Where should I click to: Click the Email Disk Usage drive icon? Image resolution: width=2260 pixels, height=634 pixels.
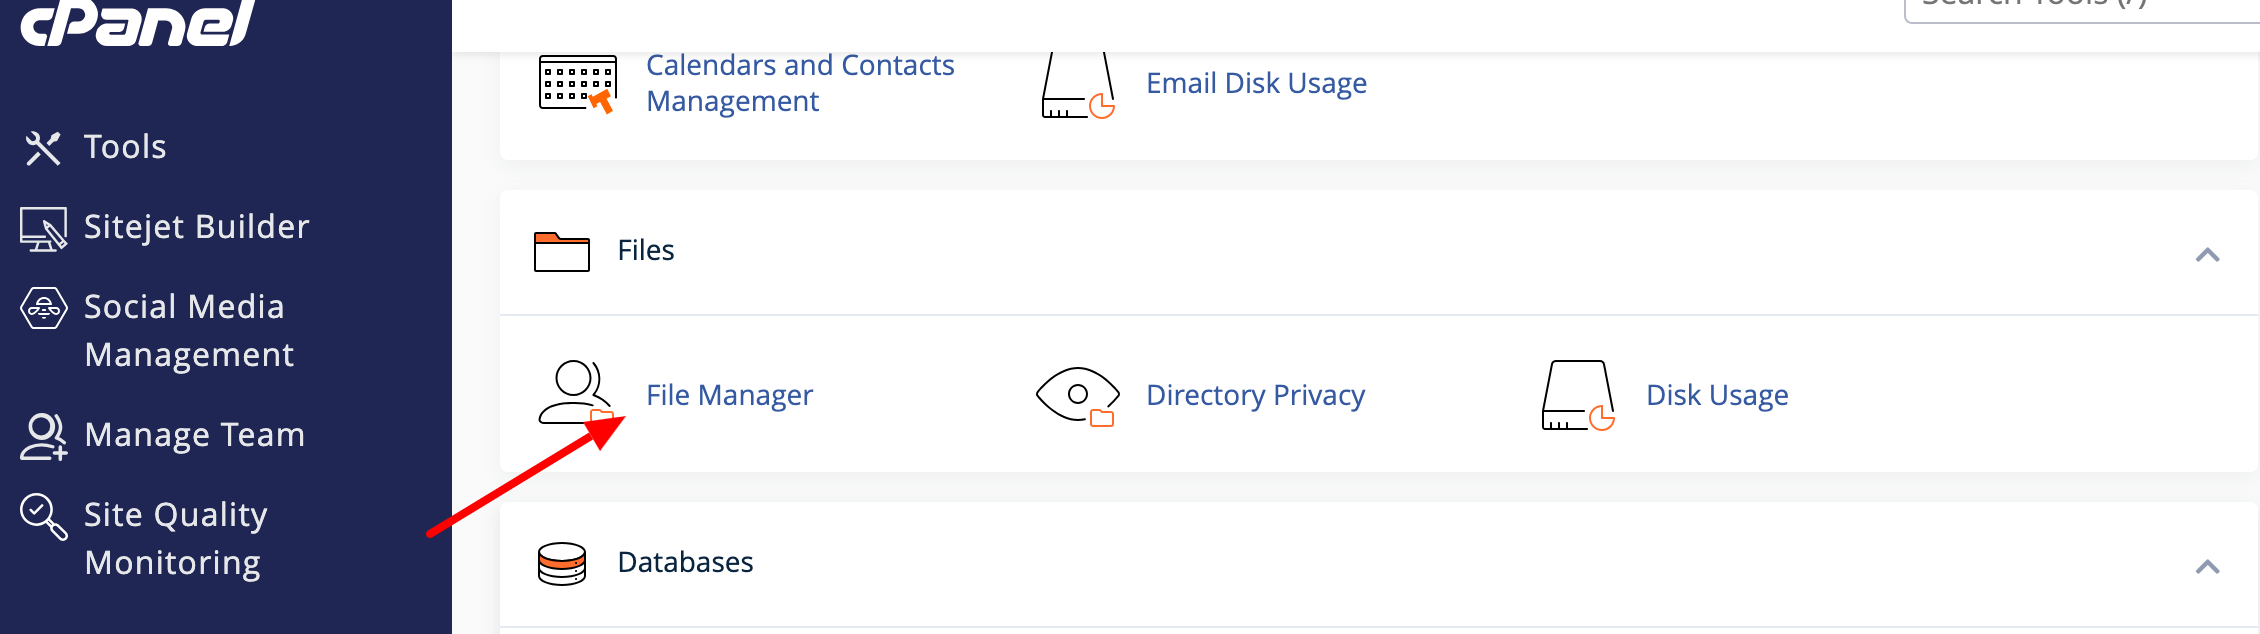(x=1078, y=84)
